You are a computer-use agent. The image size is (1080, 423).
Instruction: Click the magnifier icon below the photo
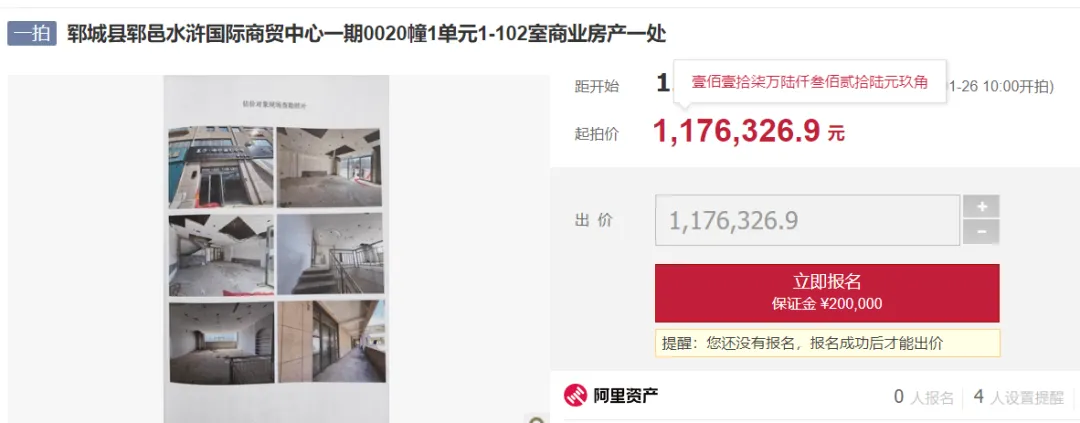[x=537, y=419]
